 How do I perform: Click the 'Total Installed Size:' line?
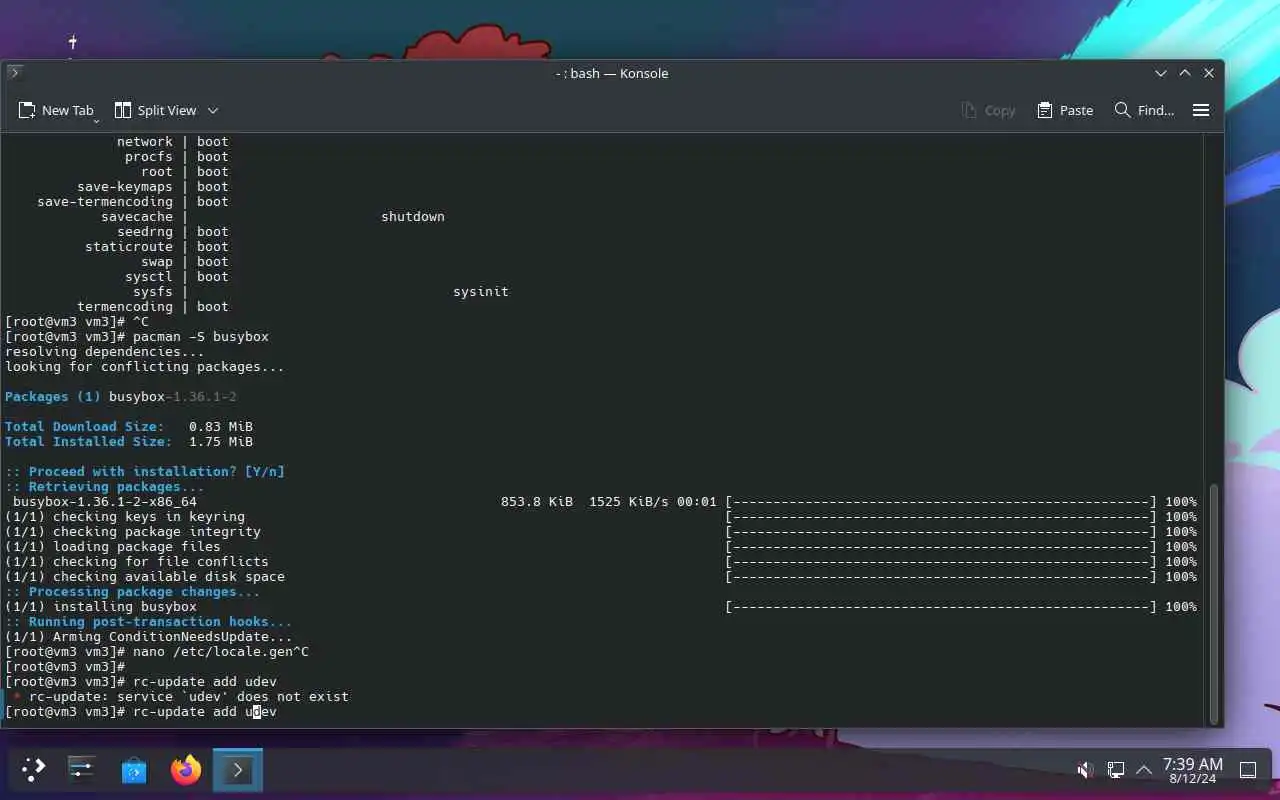129,441
